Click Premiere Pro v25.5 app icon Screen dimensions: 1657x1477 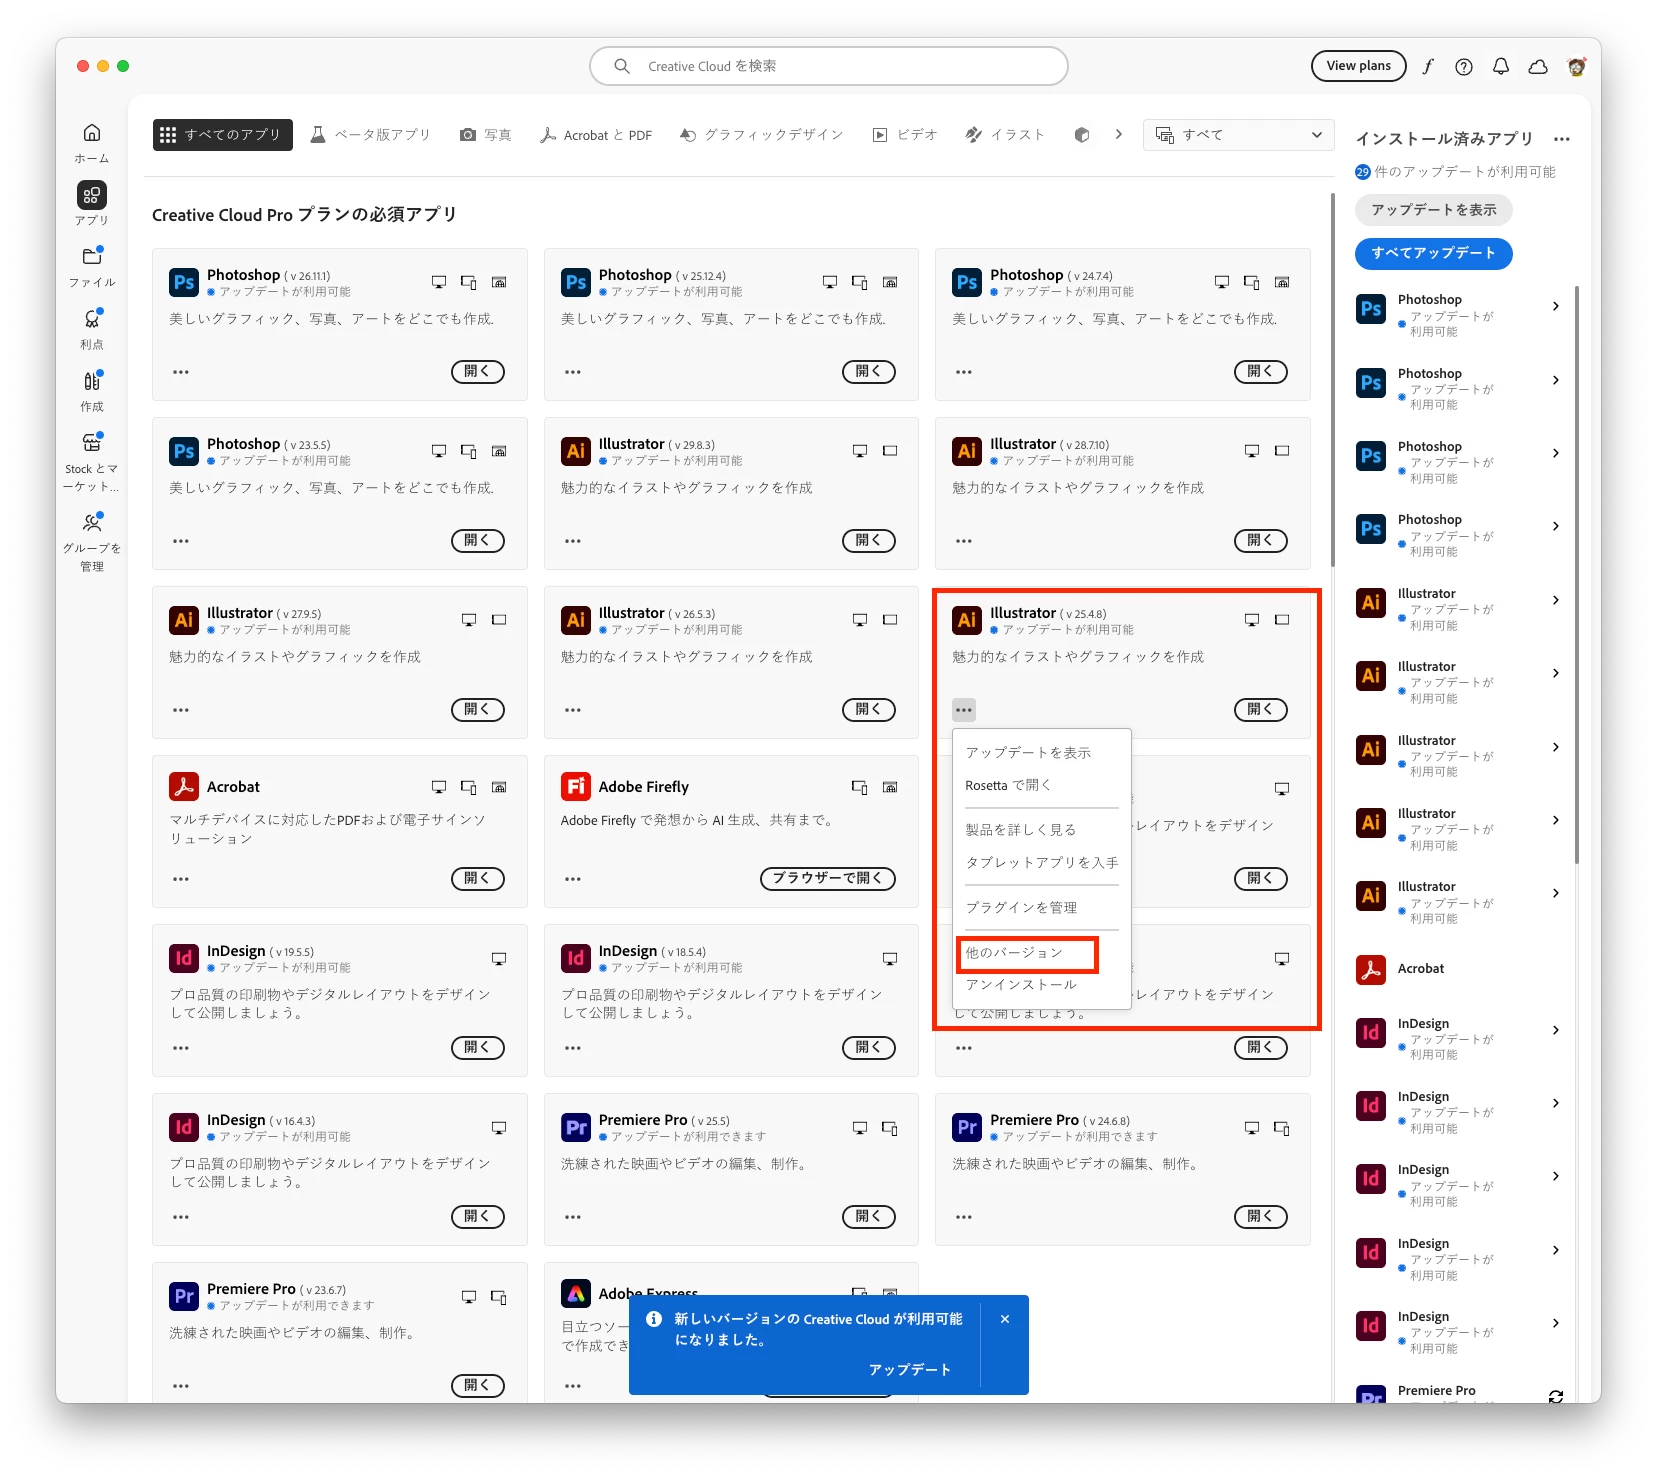(576, 1127)
